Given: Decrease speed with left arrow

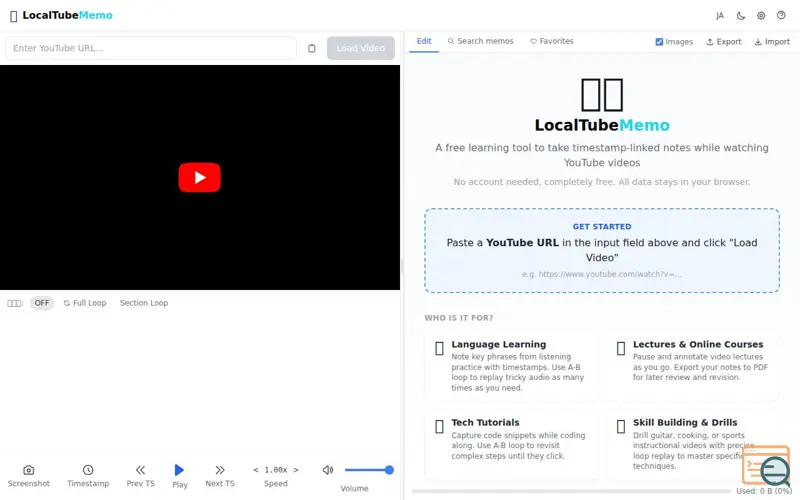Looking at the screenshot, I should 256,470.
